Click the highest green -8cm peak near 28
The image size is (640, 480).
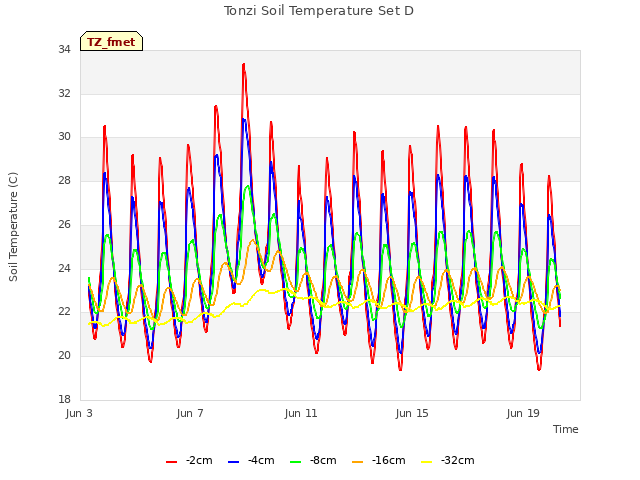coord(248,187)
